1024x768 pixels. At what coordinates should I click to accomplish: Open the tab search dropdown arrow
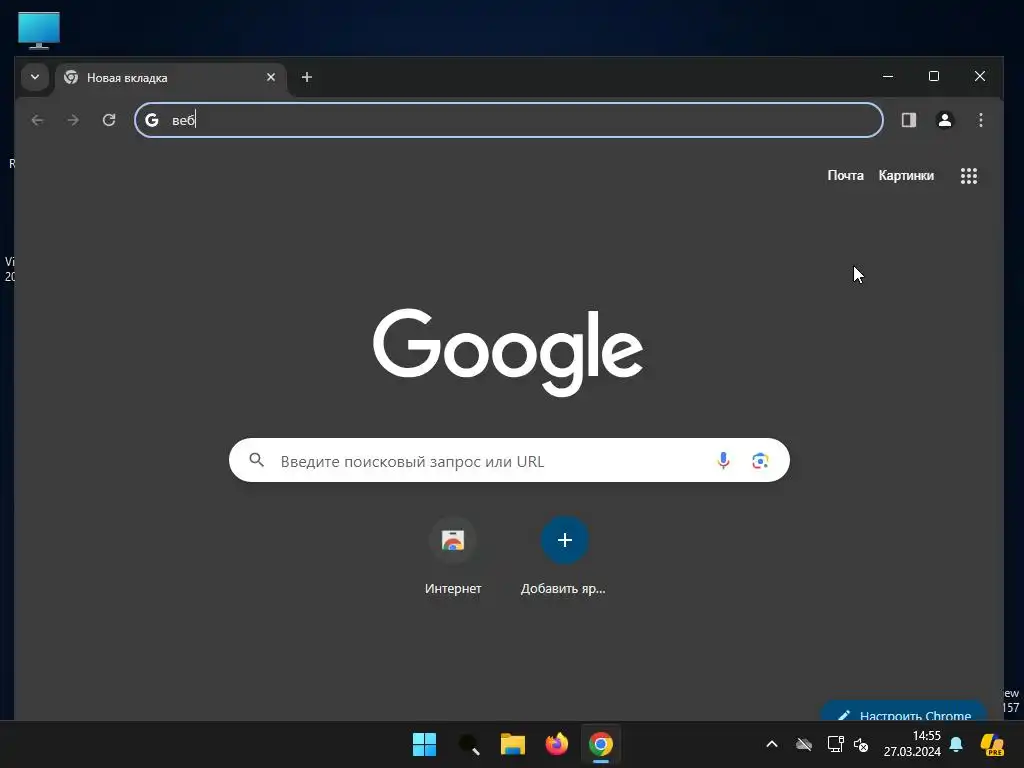tap(35, 78)
